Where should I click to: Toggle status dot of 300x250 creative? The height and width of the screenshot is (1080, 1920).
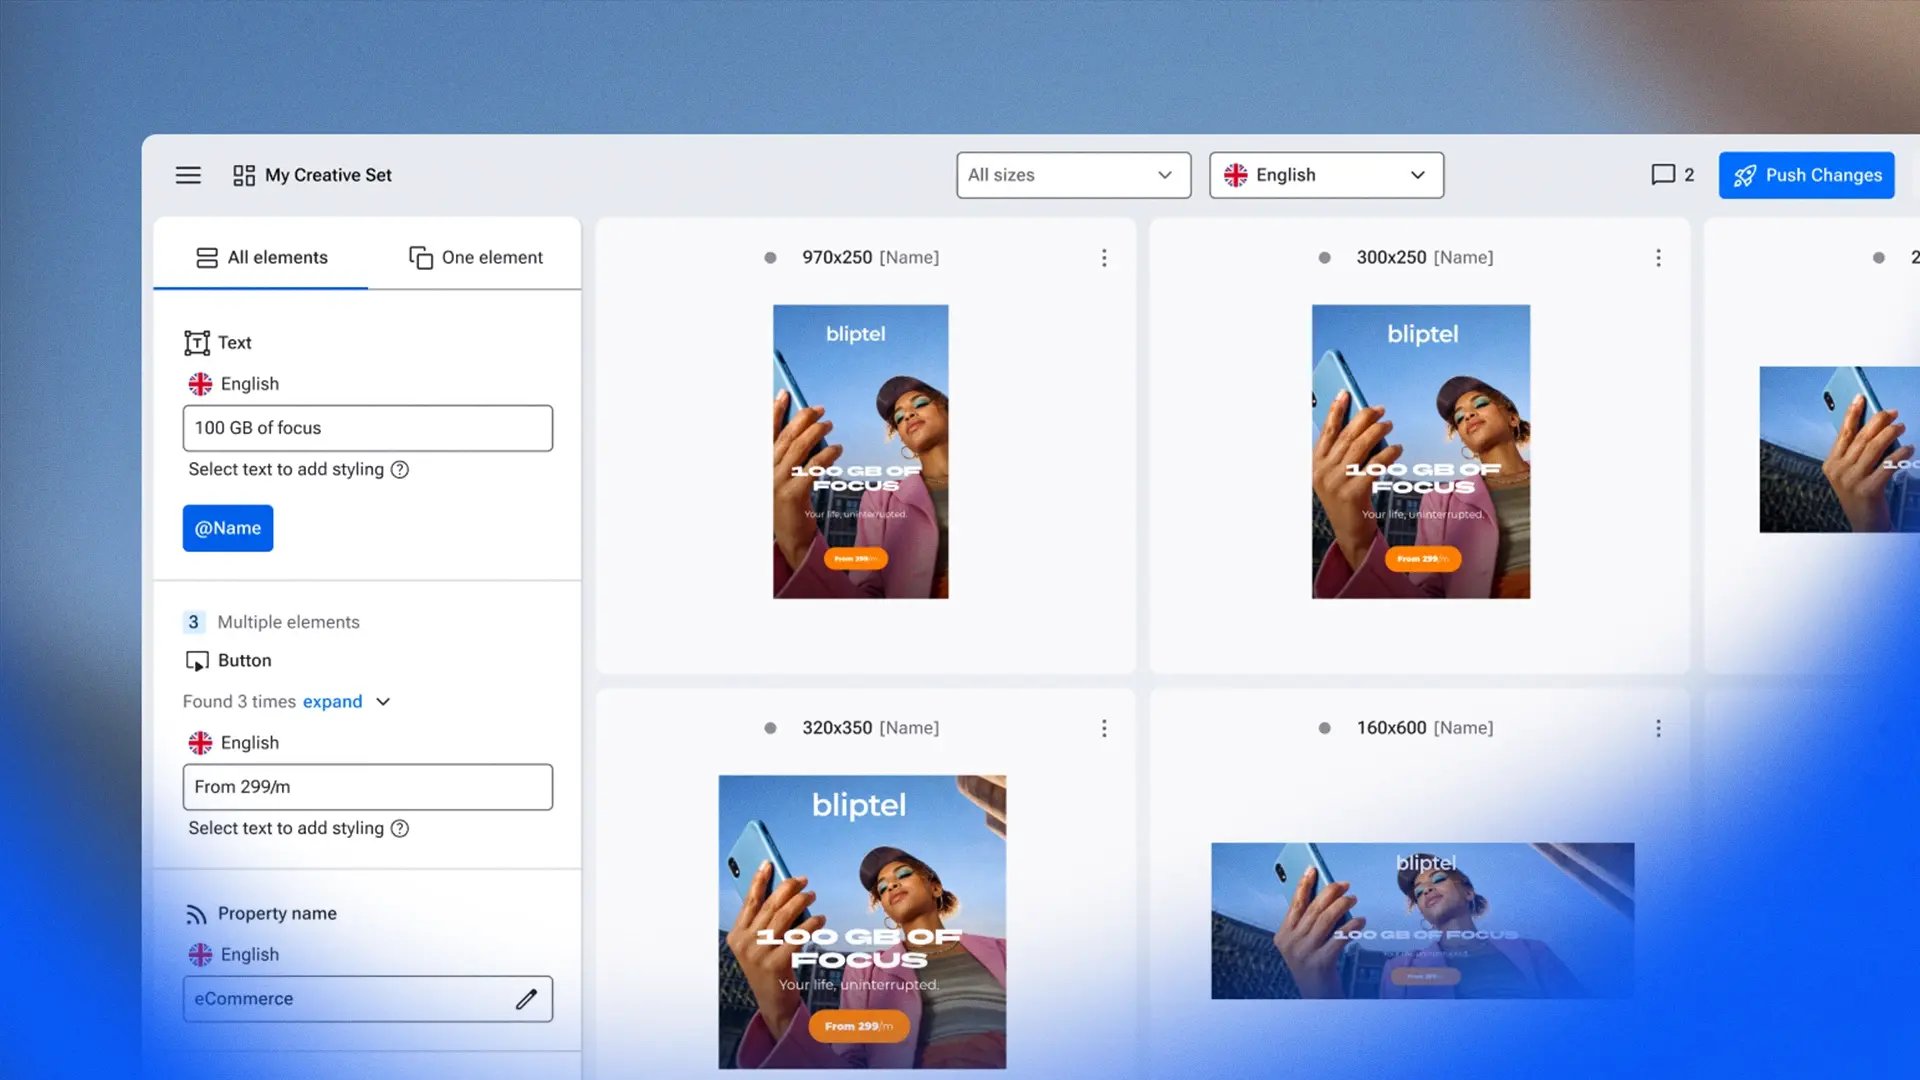[x=1324, y=258]
